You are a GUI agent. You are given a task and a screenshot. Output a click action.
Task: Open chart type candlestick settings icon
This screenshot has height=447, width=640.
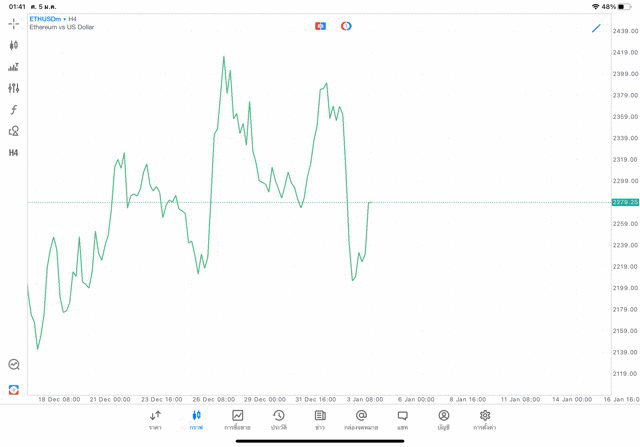click(14, 45)
